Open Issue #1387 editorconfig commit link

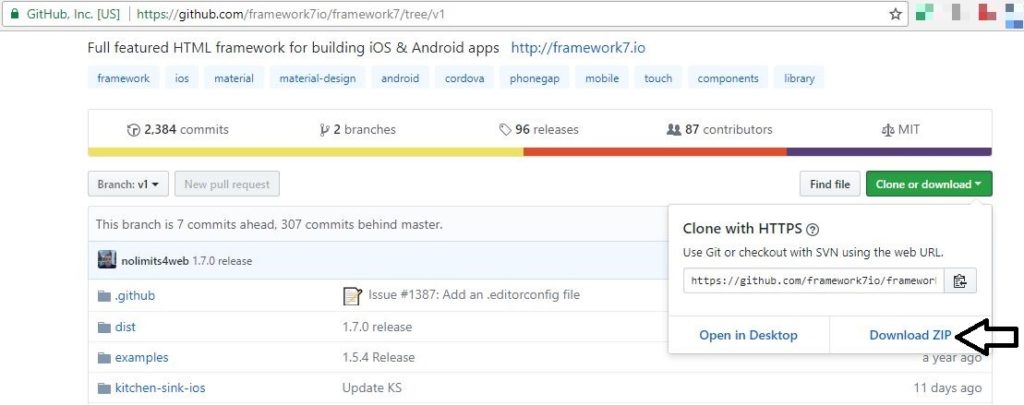(x=474, y=295)
